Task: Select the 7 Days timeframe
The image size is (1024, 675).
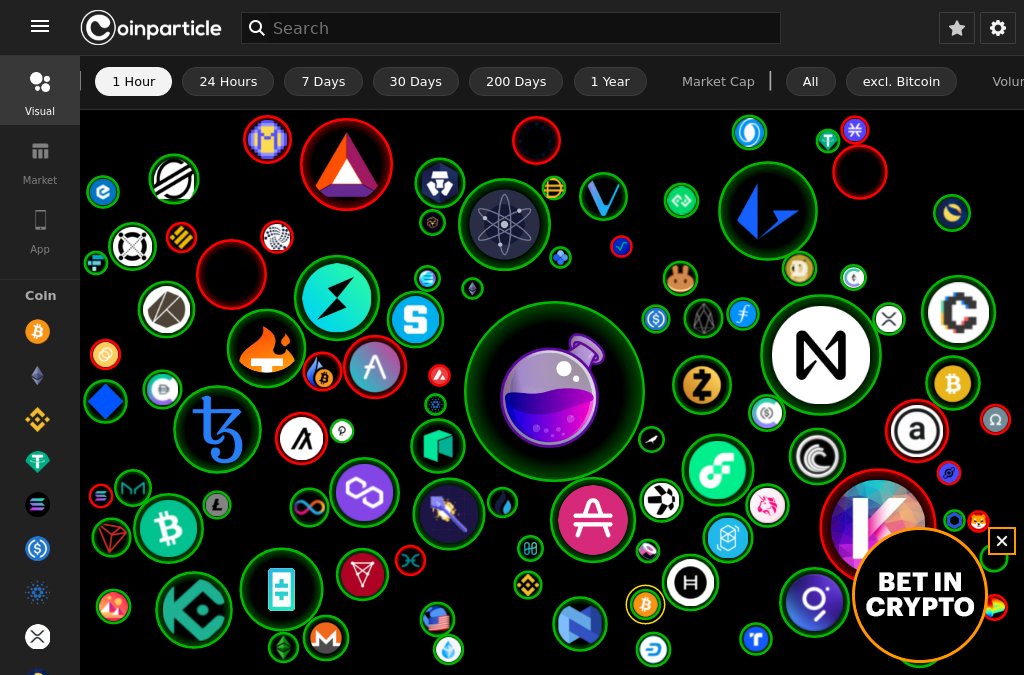Action: tap(323, 82)
